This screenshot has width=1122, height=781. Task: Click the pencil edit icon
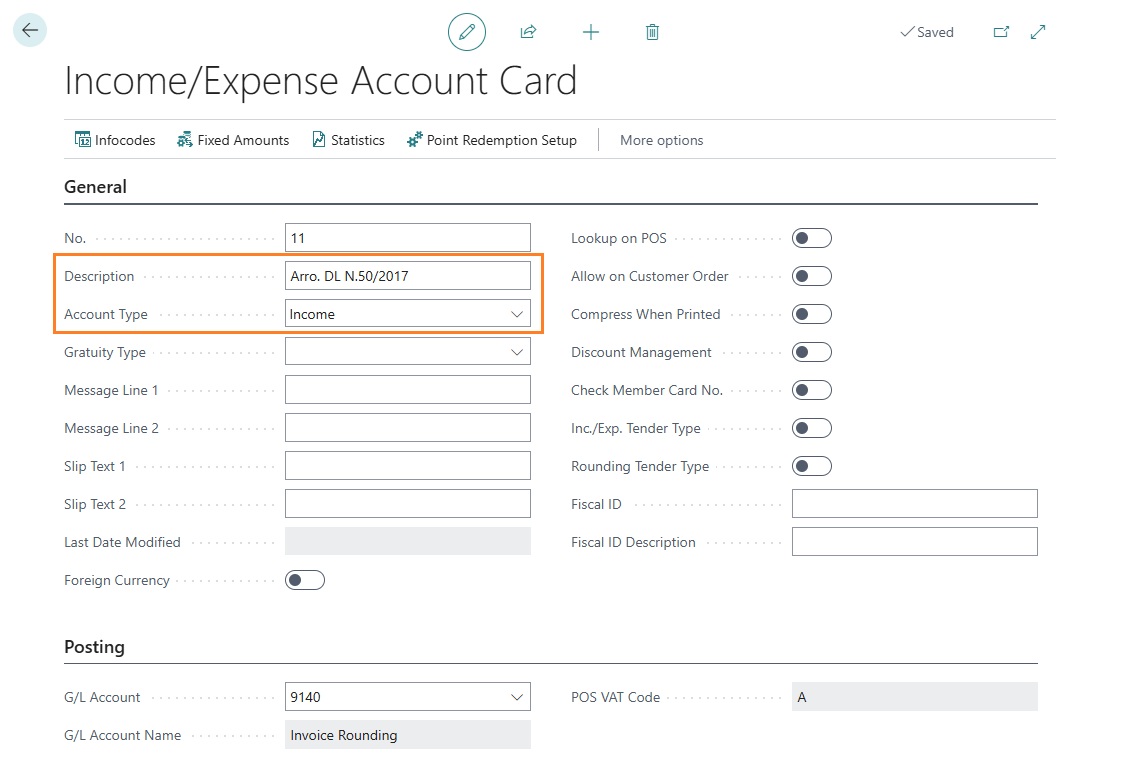pyautogui.click(x=466, y=32)
